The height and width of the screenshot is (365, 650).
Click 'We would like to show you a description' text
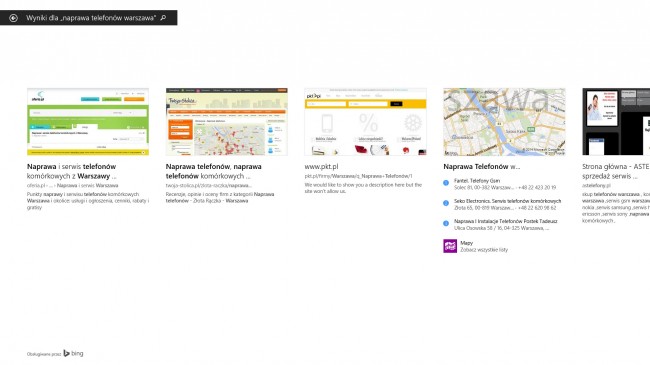pyautogui.click(x=363, y=188)
